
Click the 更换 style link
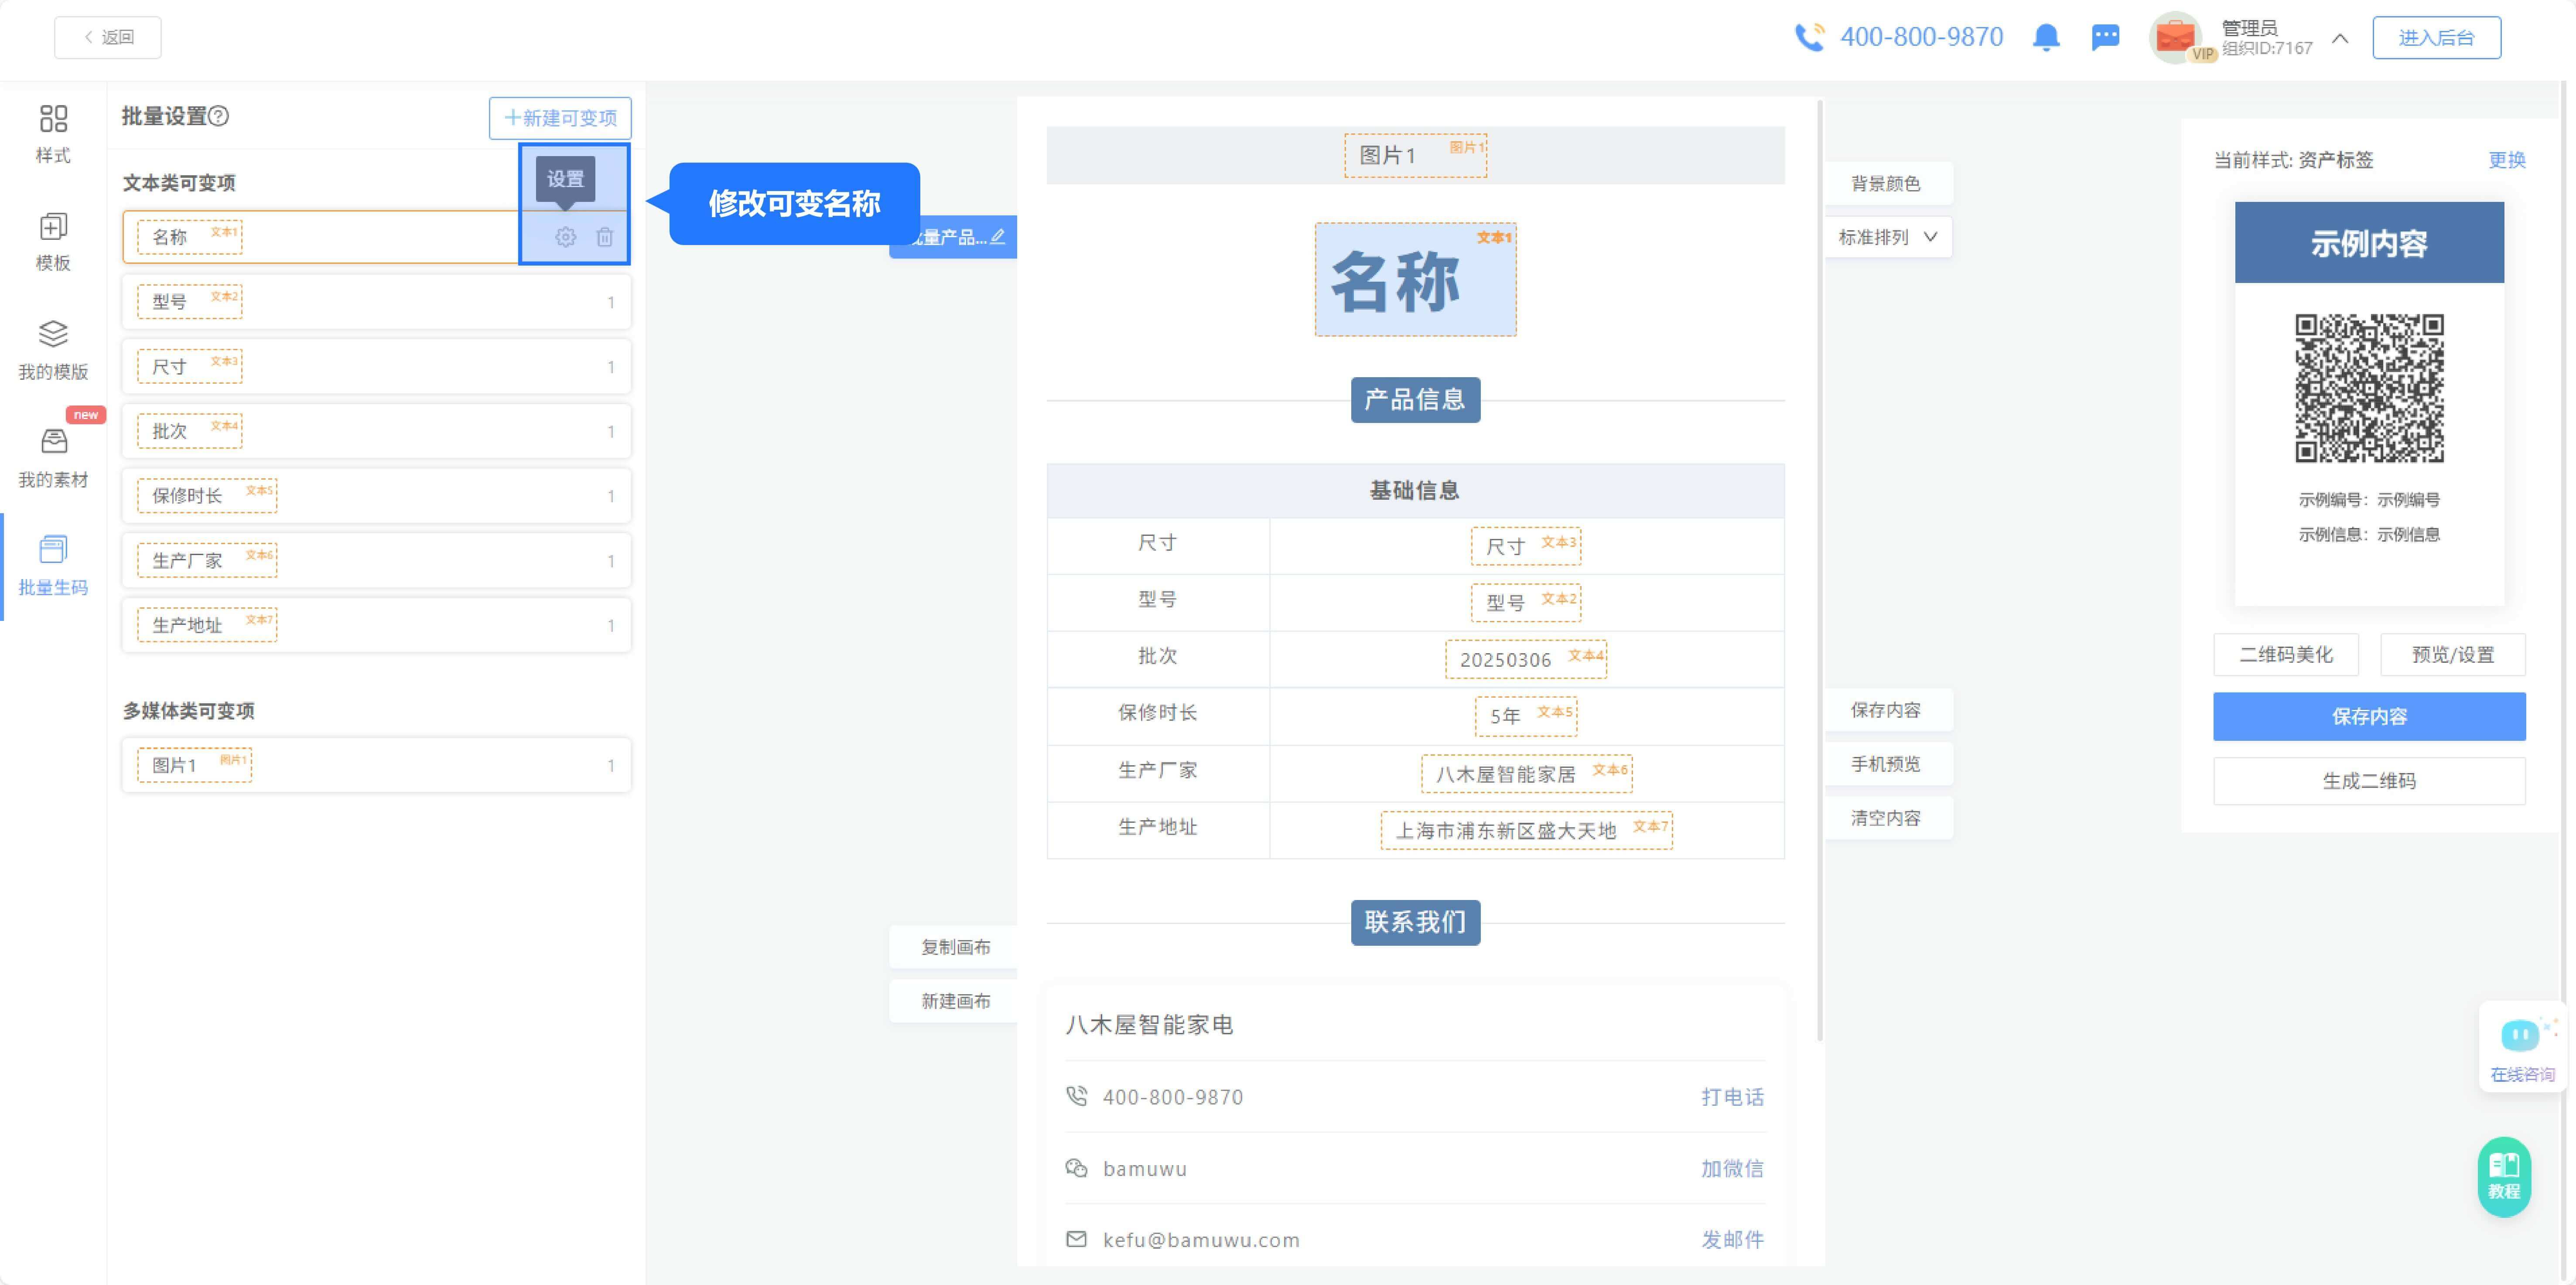[2506, 160]
